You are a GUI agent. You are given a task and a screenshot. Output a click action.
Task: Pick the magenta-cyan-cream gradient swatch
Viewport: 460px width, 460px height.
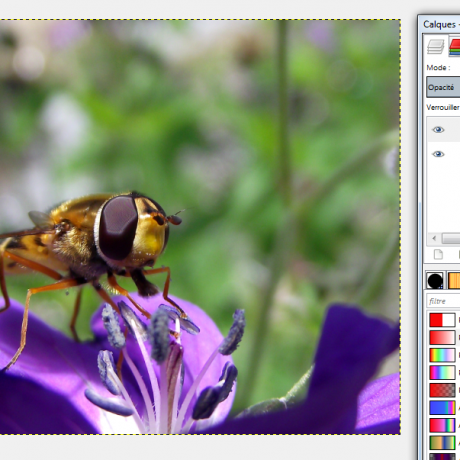point(442,373)
